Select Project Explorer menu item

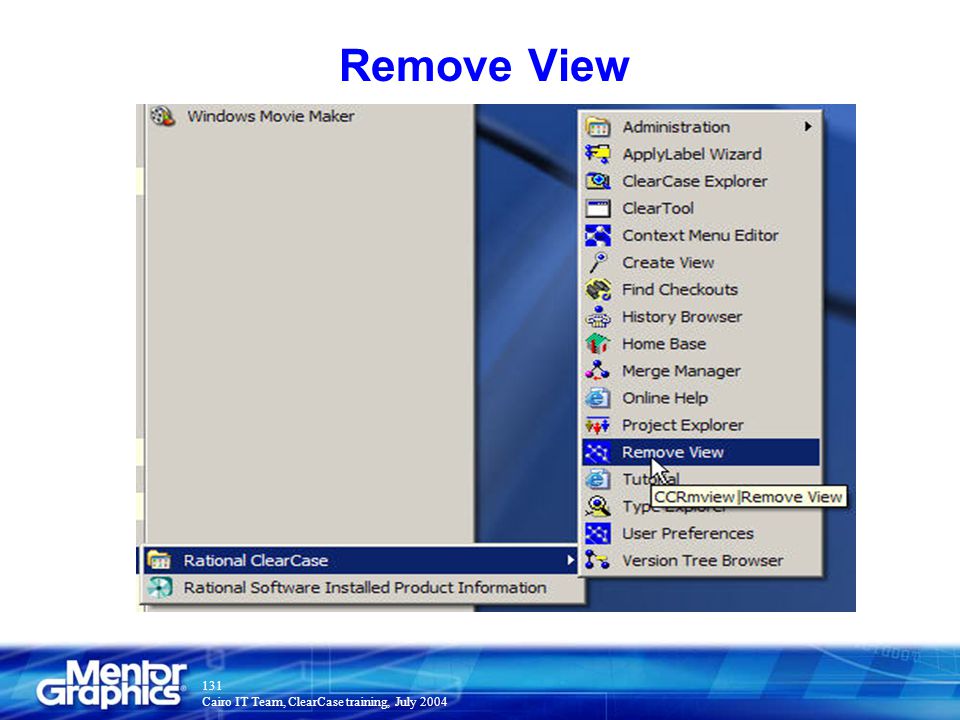[x=701, y=425]
